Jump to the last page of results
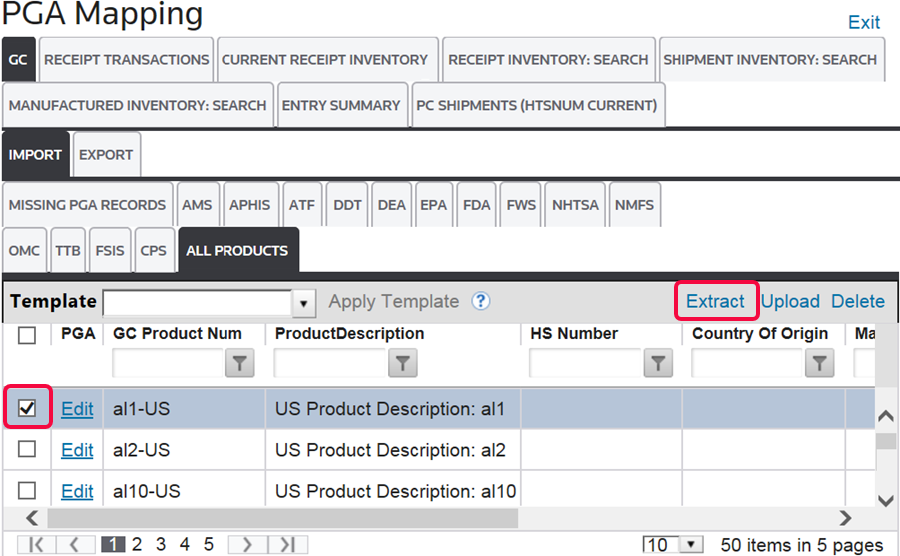Viewport: 900px width, 556px height. pyautogui.click(x=287, y=544)
